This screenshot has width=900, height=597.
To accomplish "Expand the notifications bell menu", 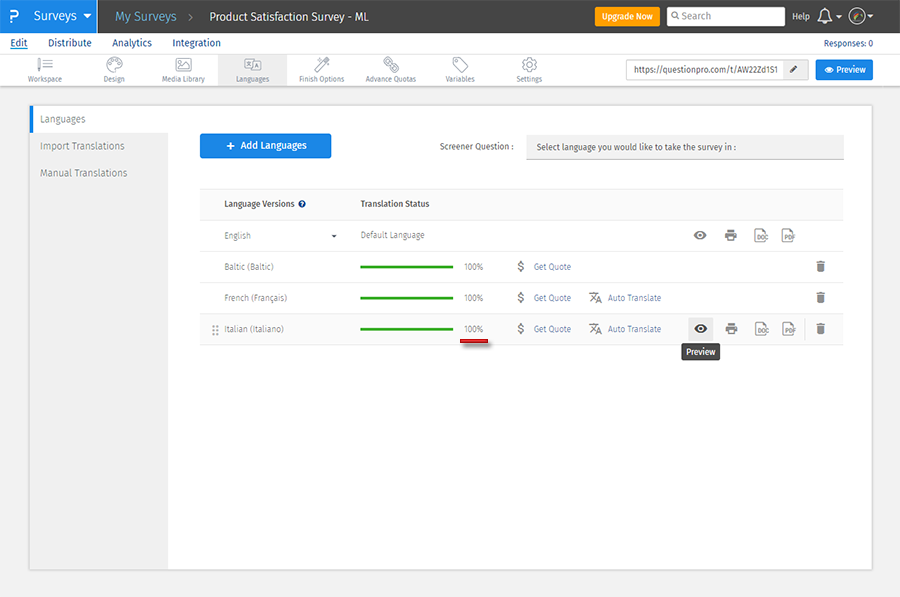I will coord(828,17).
